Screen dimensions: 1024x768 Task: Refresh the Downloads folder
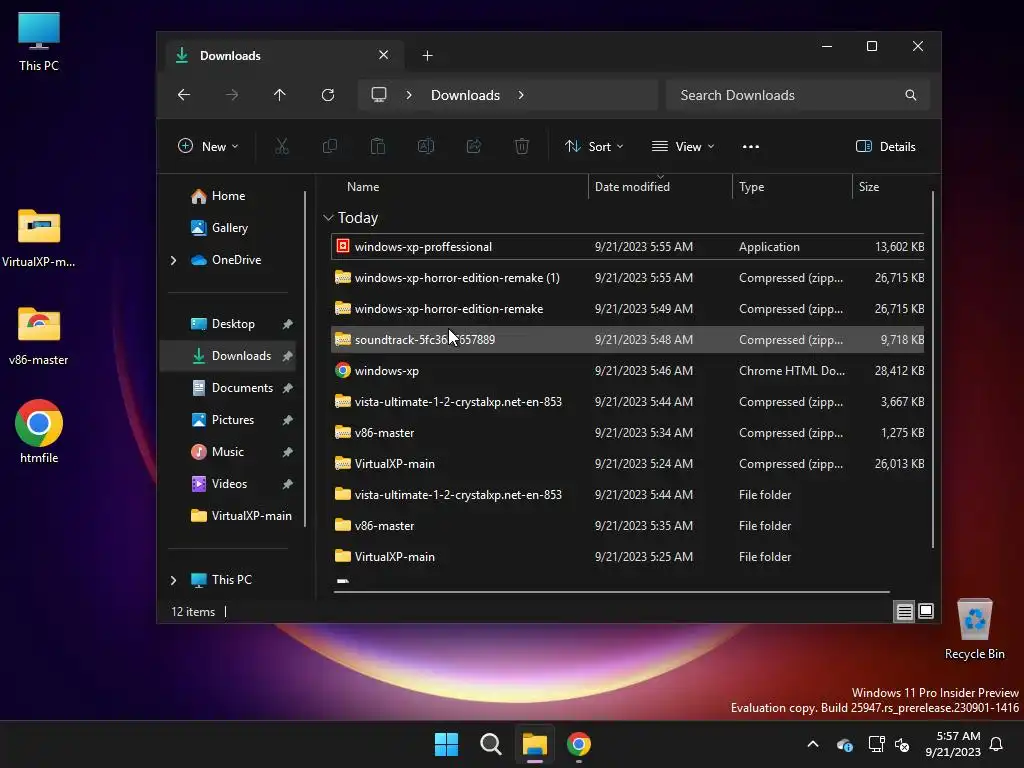pyautogui.click(x=328, y=95)
